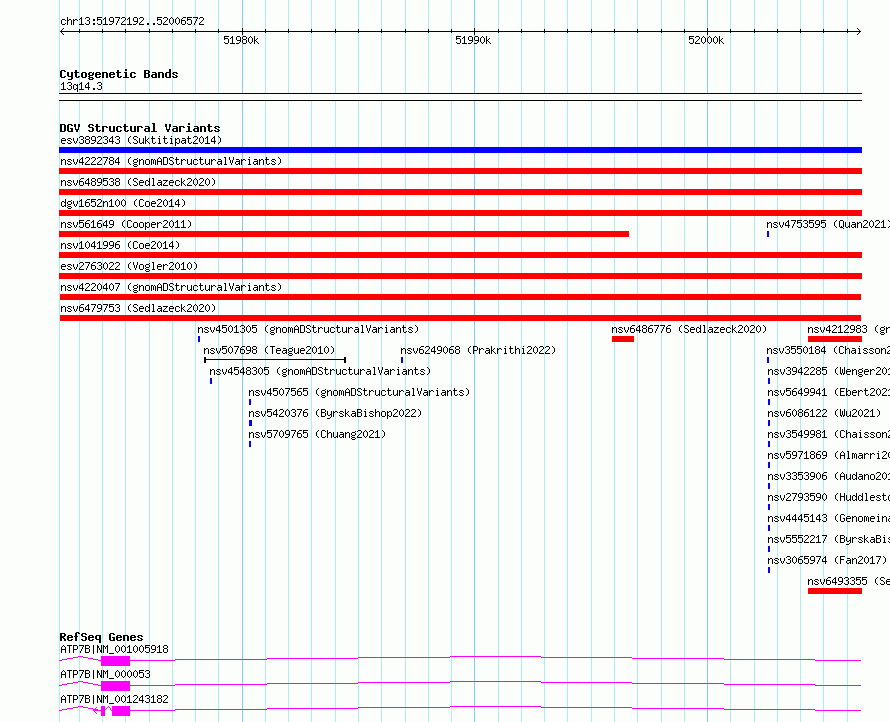The image size is (890, 722).
Task: Click the shorter red bar under nsv561649
Action: 344,234
